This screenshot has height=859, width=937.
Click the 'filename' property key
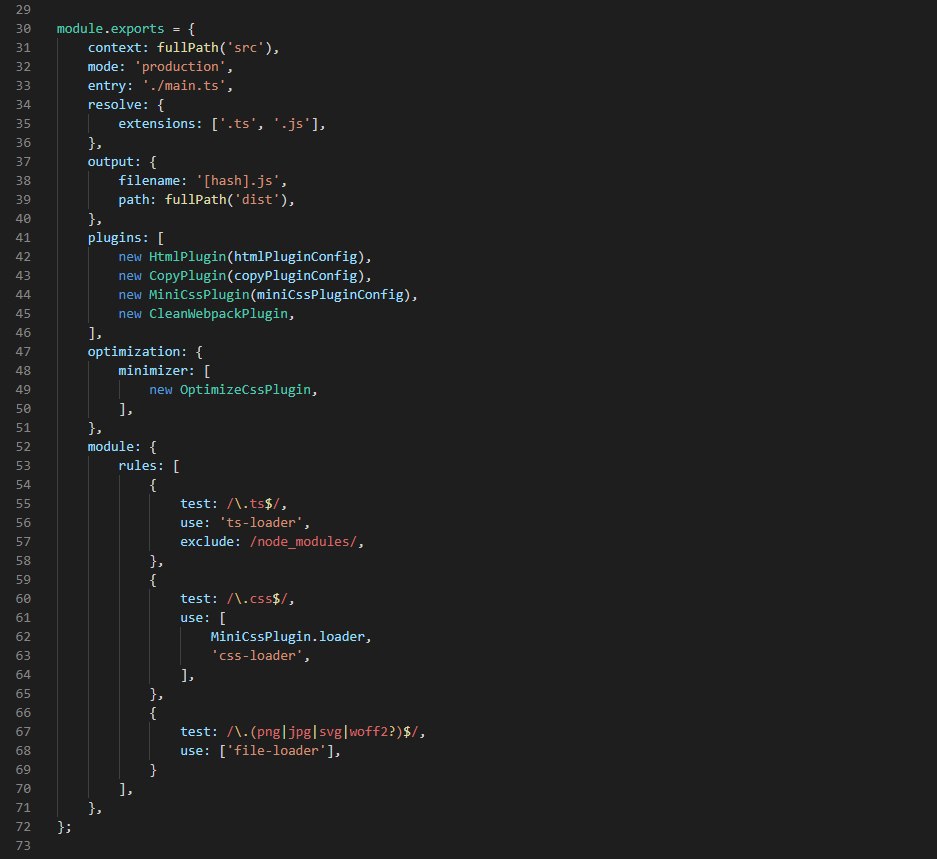(x=149, y=181)
